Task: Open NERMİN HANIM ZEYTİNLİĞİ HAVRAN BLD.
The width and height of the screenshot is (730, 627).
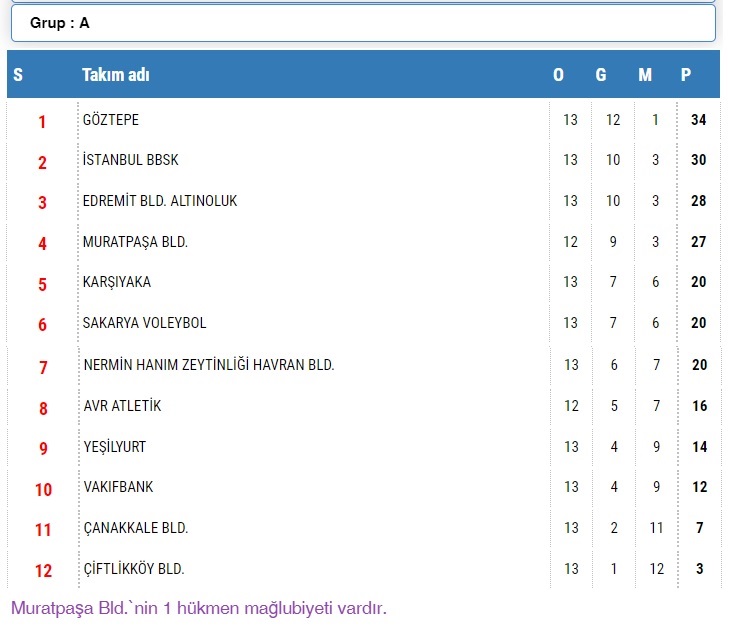Action: click(x=208, y=365)
